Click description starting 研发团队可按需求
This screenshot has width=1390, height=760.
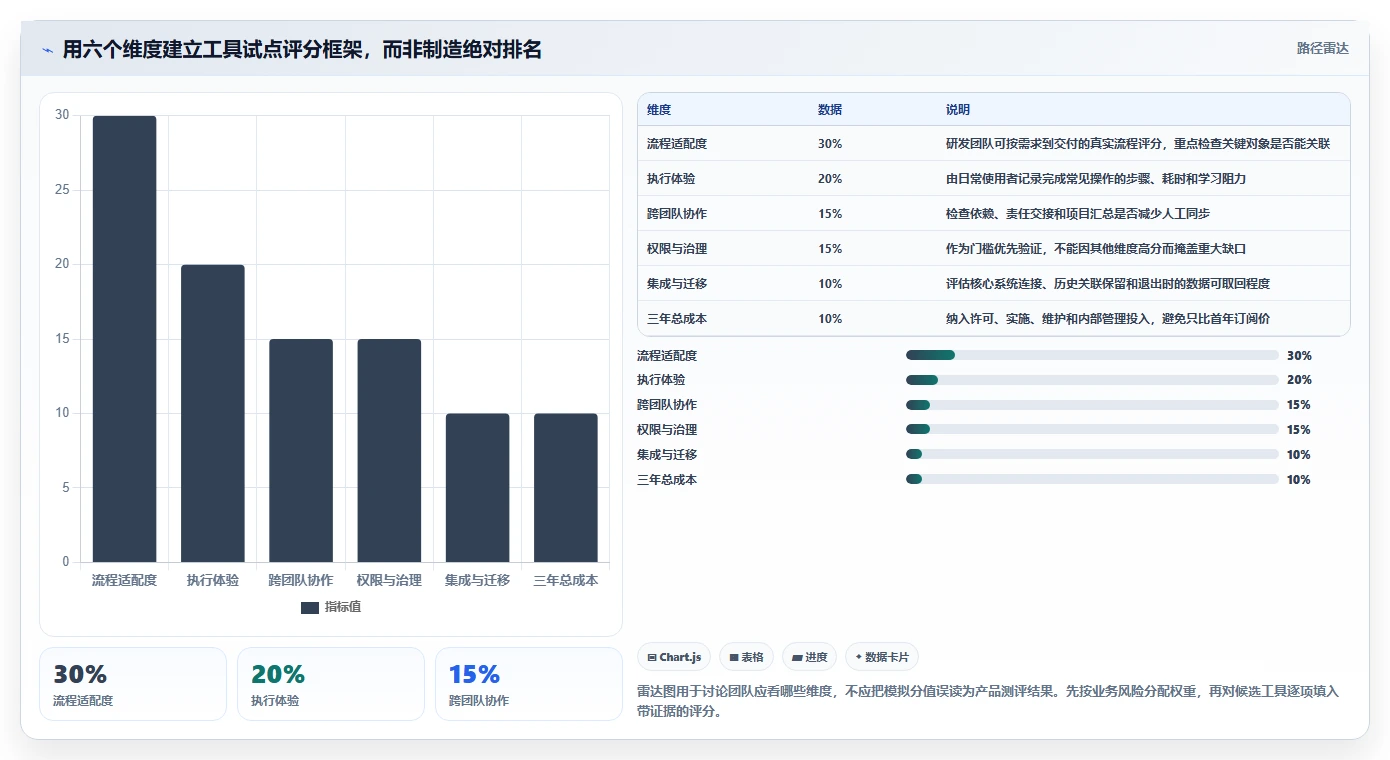click(x=1138, y=144)
